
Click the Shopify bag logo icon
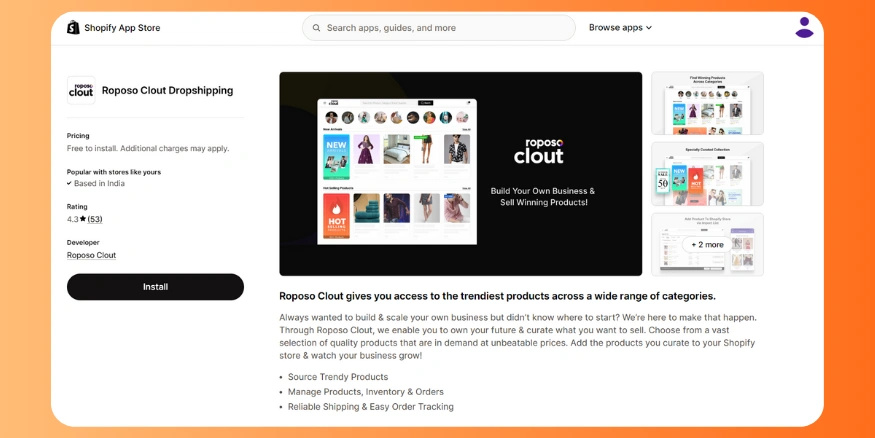point(73,27)
